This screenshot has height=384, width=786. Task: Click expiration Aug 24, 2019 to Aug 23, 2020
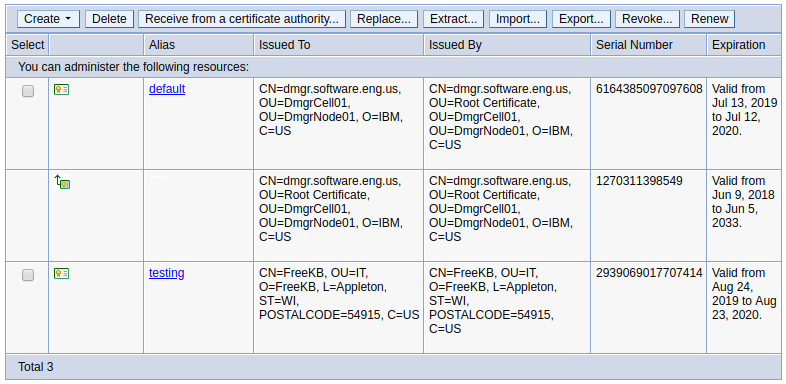[x=744, y=294]
